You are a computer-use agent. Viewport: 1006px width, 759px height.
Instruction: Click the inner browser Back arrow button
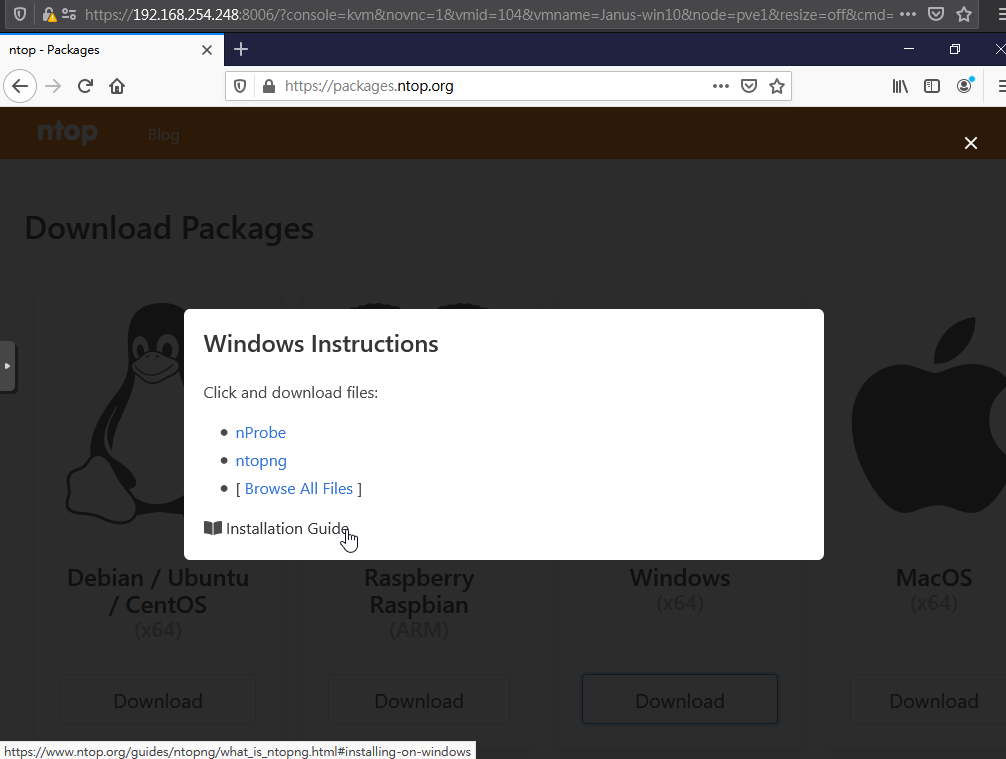pyautogui.click(x=21, y=86)
